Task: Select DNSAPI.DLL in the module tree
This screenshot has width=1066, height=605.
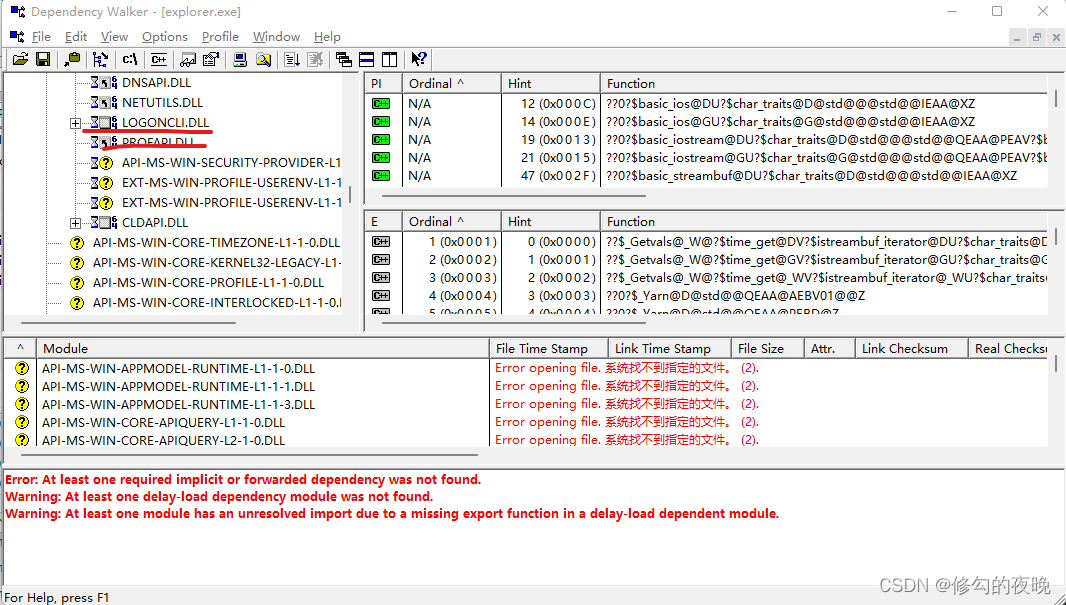Action: [x=156, y=83]
